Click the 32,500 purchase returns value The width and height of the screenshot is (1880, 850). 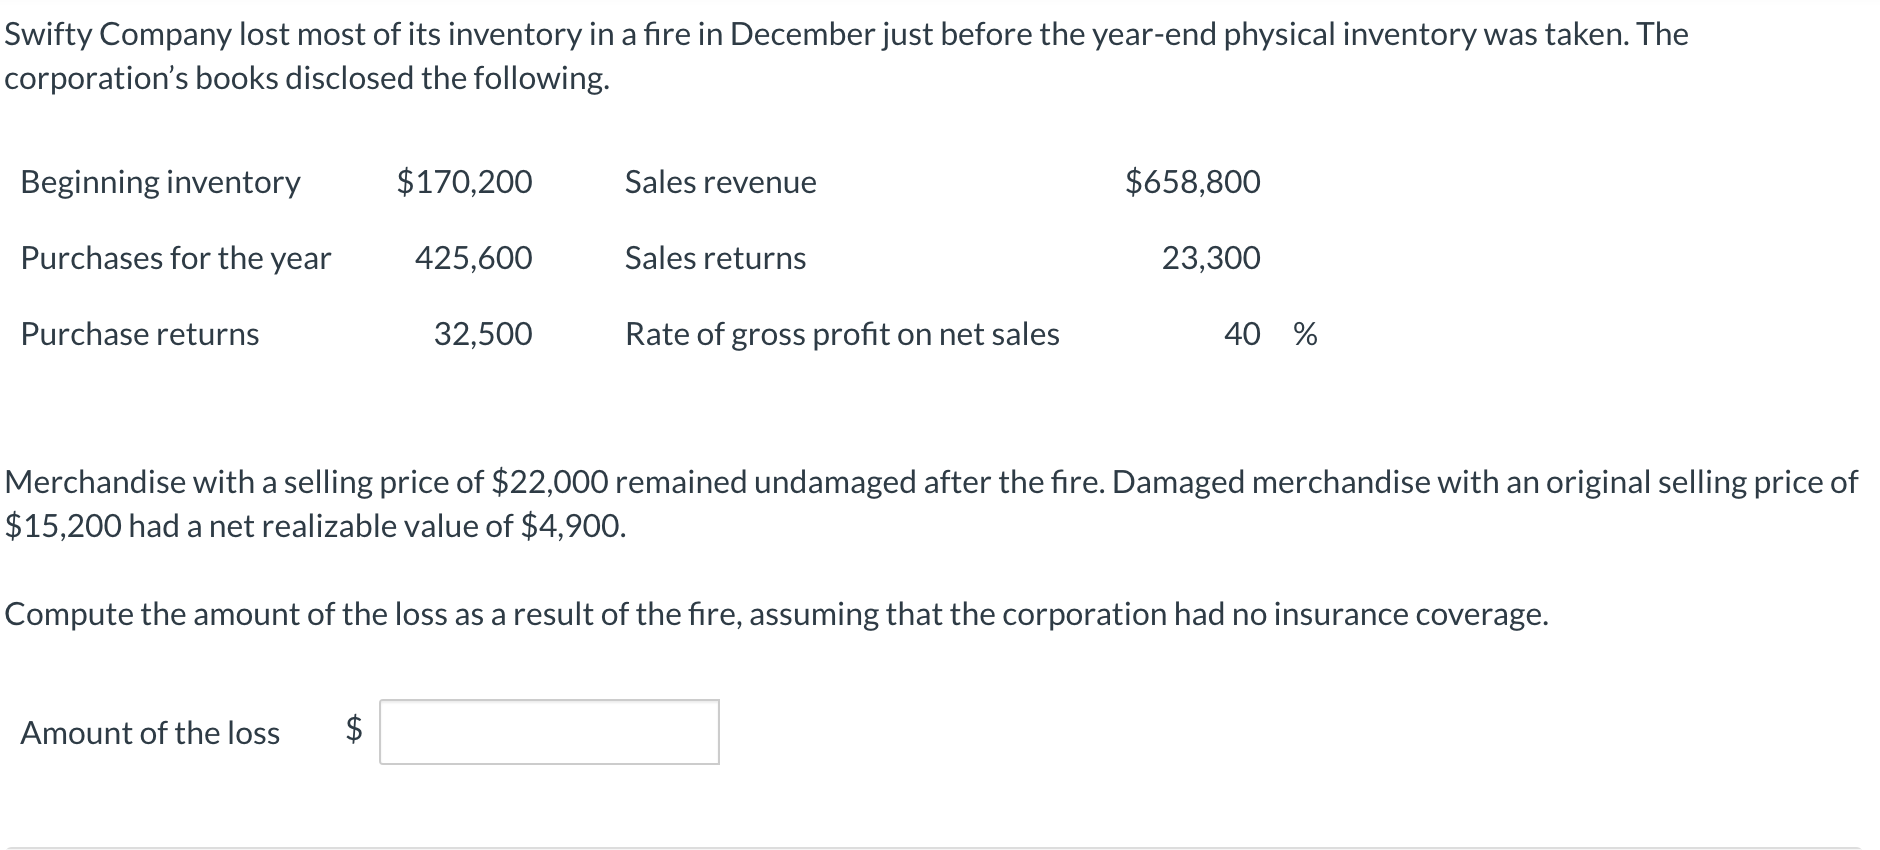(x=483, y=334)
